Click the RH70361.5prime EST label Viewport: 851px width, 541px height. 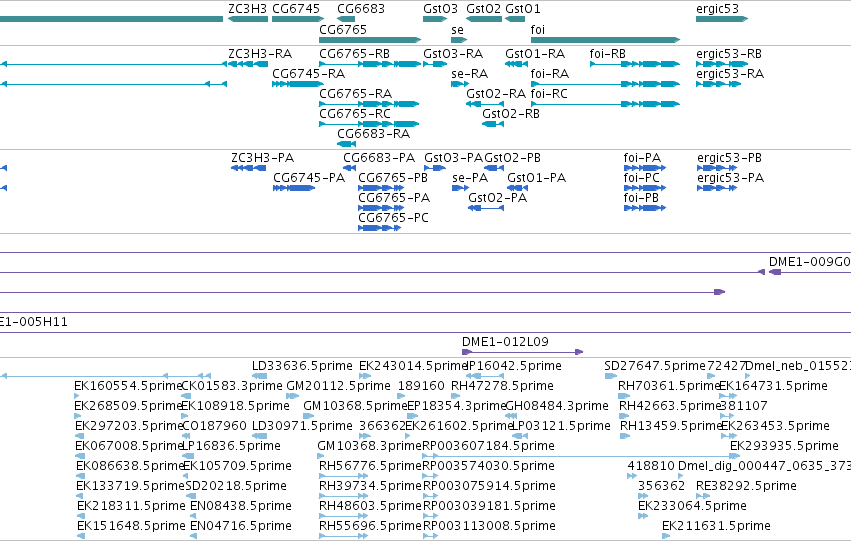669,386
